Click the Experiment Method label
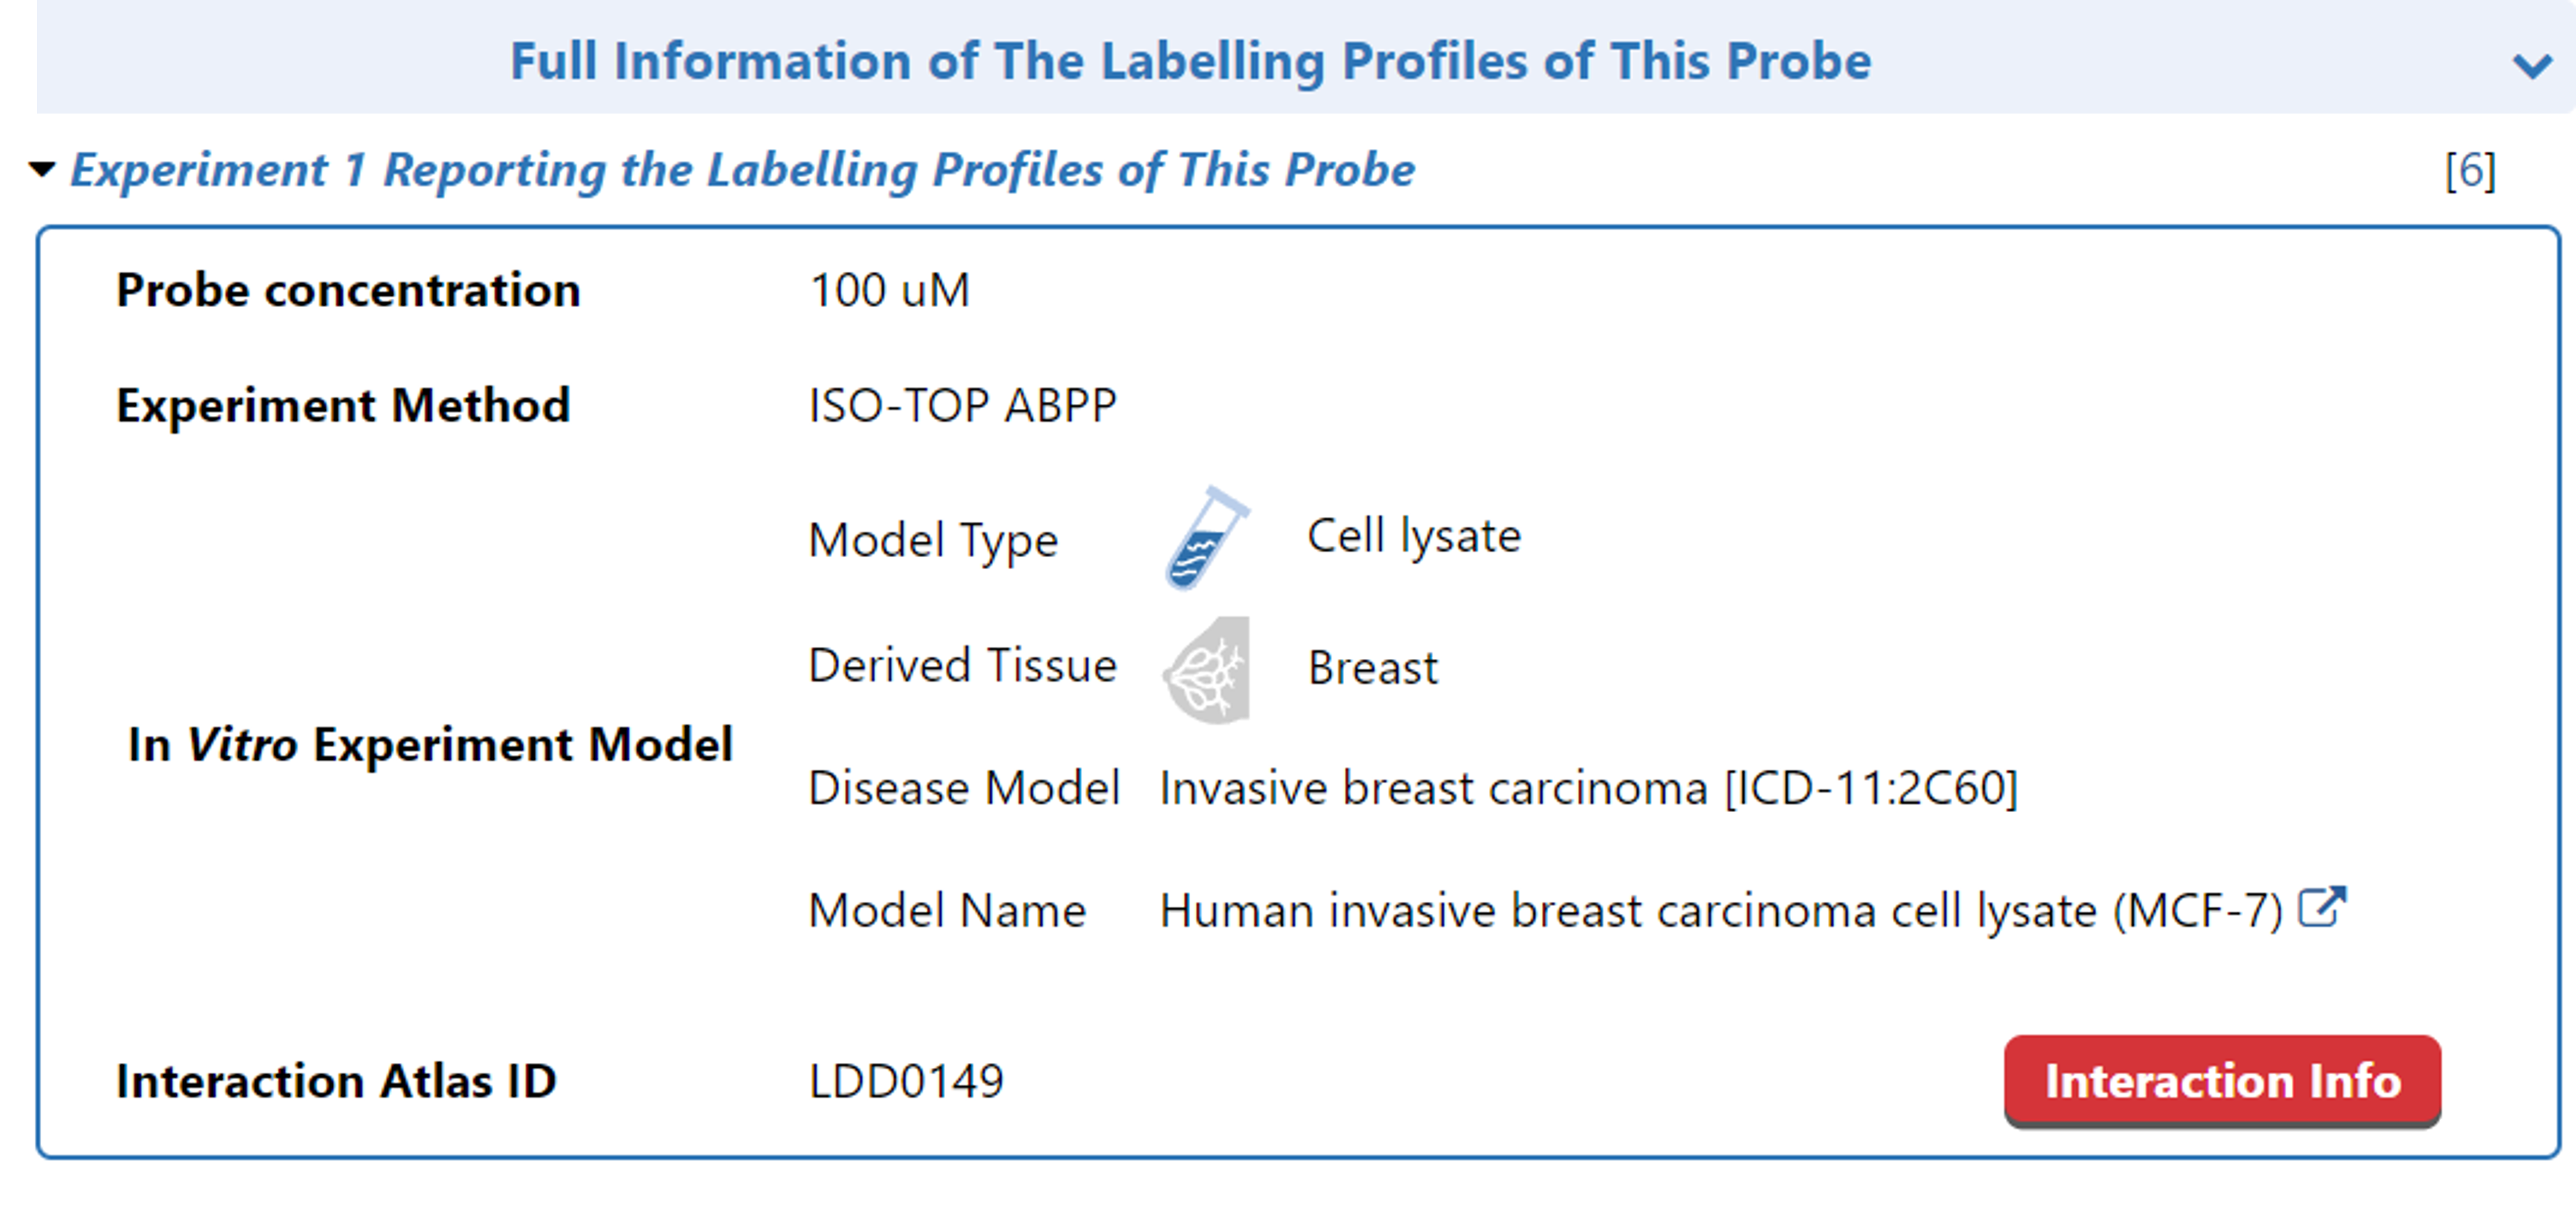2576x1205 pixels. [343, 406]
